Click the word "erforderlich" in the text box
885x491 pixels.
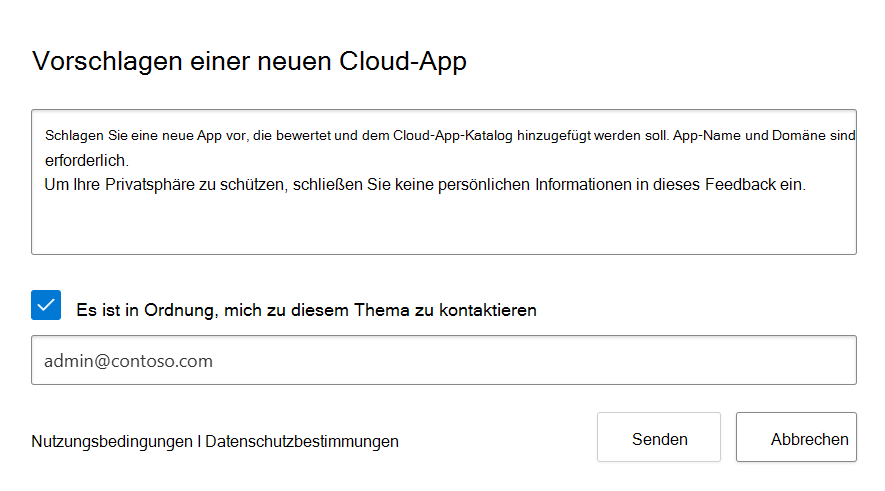point(87,160)
